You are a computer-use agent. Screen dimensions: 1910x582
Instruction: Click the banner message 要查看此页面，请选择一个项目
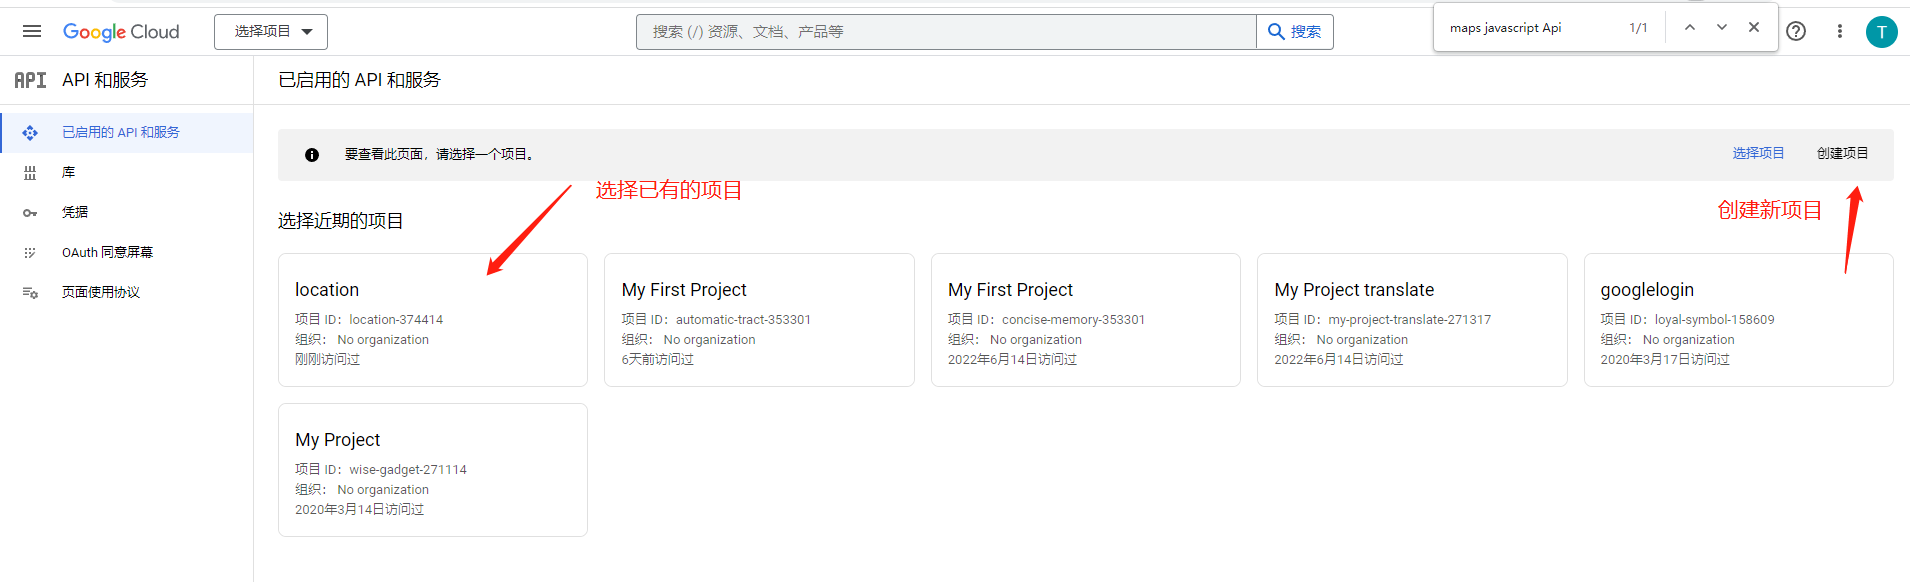(x=441, y=155)
